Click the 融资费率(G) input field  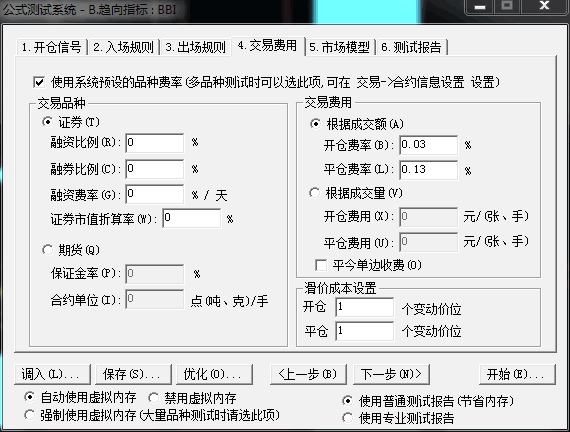(x=154, y=194)
